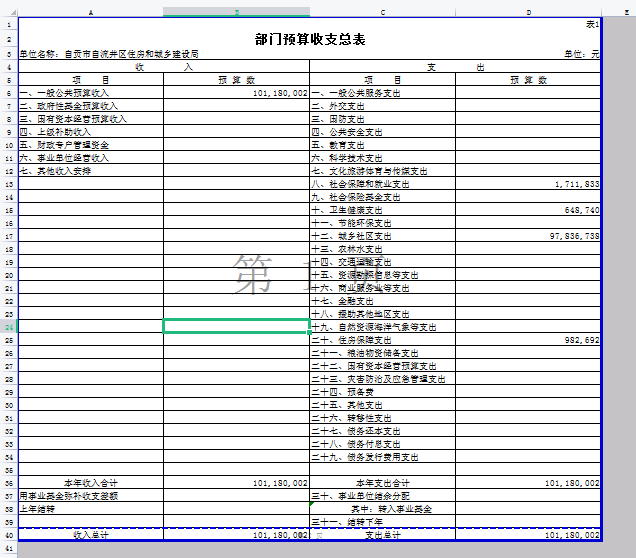The image size is (636, 558).
Task: Select the title cell 部门预算收支总表
Action: [310, 39]
